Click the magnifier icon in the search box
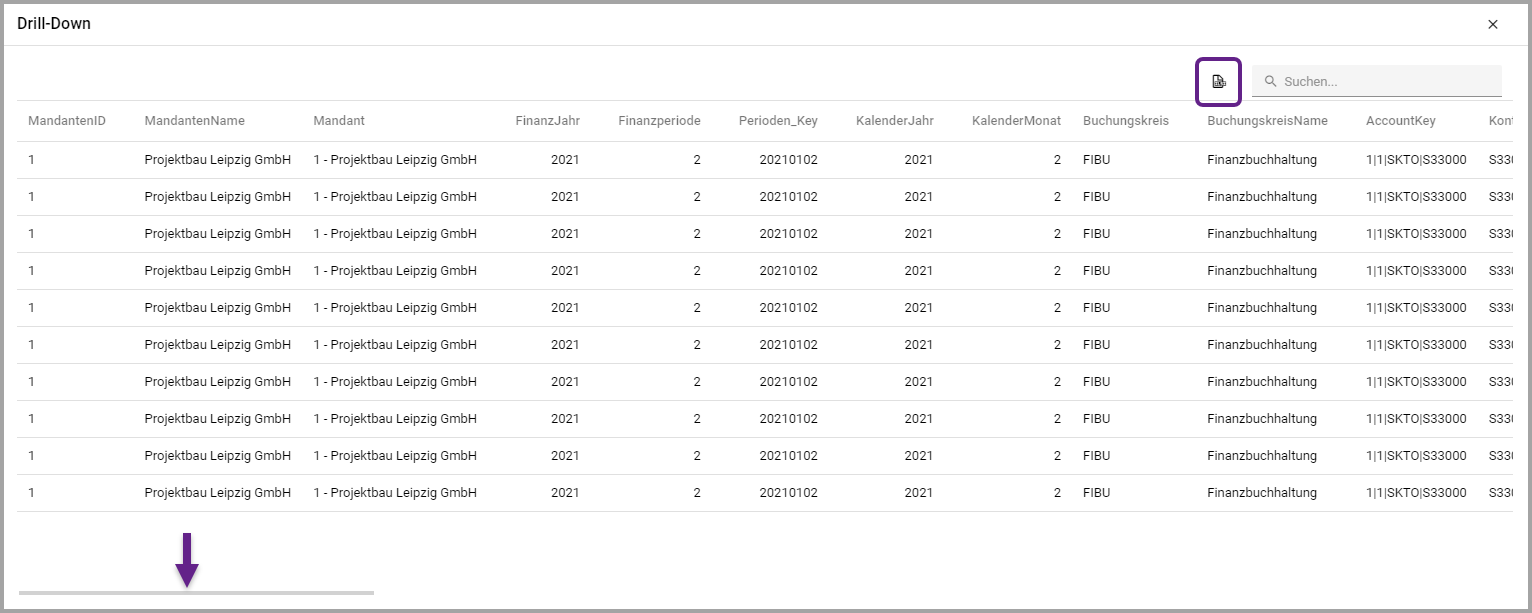Screen dimensions: 1532x613 pyautogui.click(x=1270, y=82)
